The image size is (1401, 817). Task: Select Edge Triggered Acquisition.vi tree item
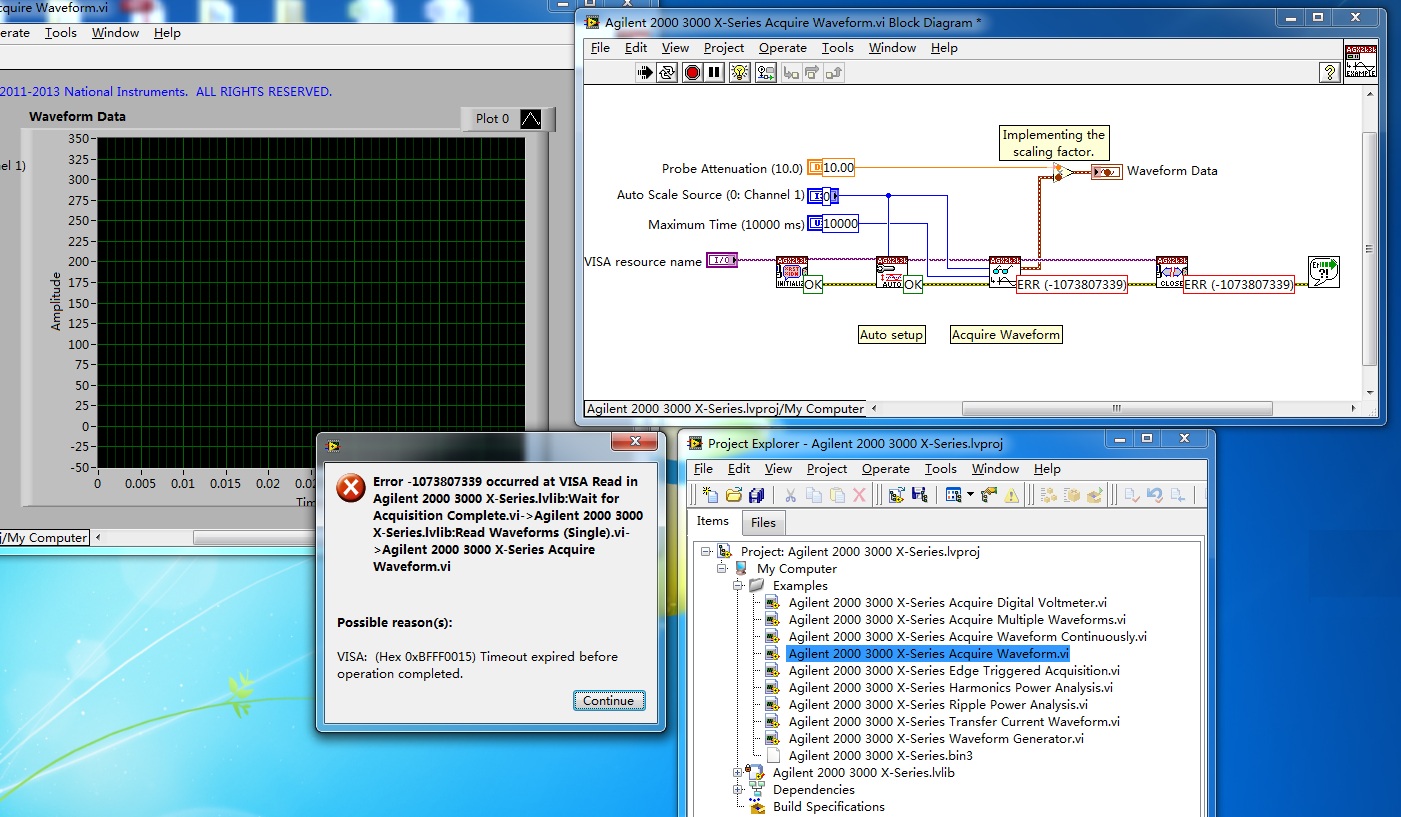click(954, 670)
